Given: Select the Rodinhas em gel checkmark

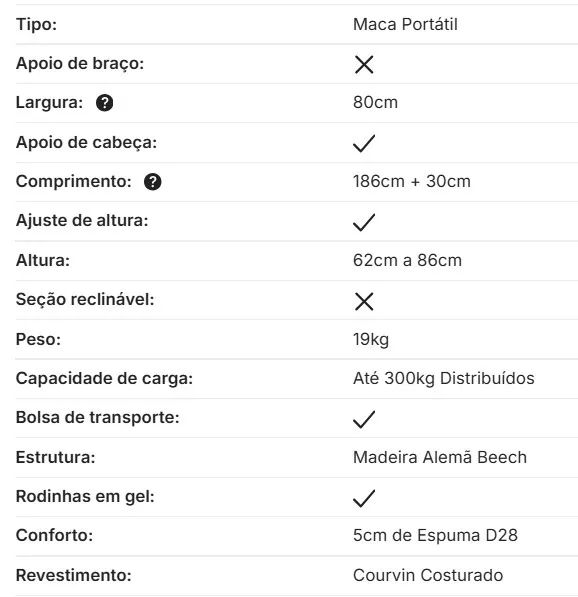Looking at the screenshot, I should 364,498.
